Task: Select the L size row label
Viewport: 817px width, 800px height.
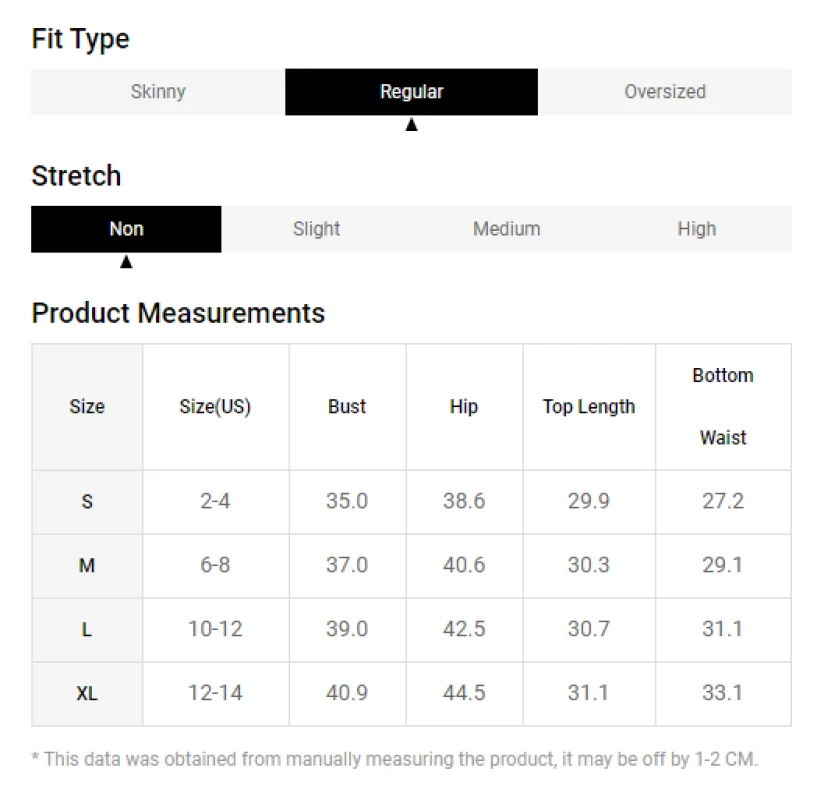Action: [x=87, y=630]
